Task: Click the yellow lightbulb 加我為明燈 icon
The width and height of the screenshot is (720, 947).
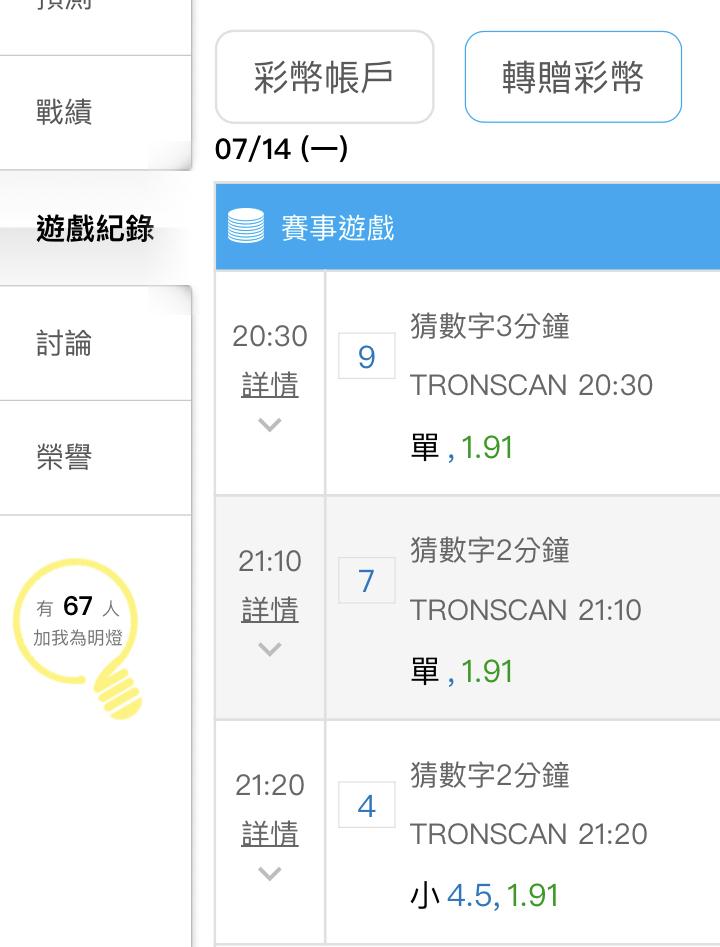Action: [x=78, y=638]
